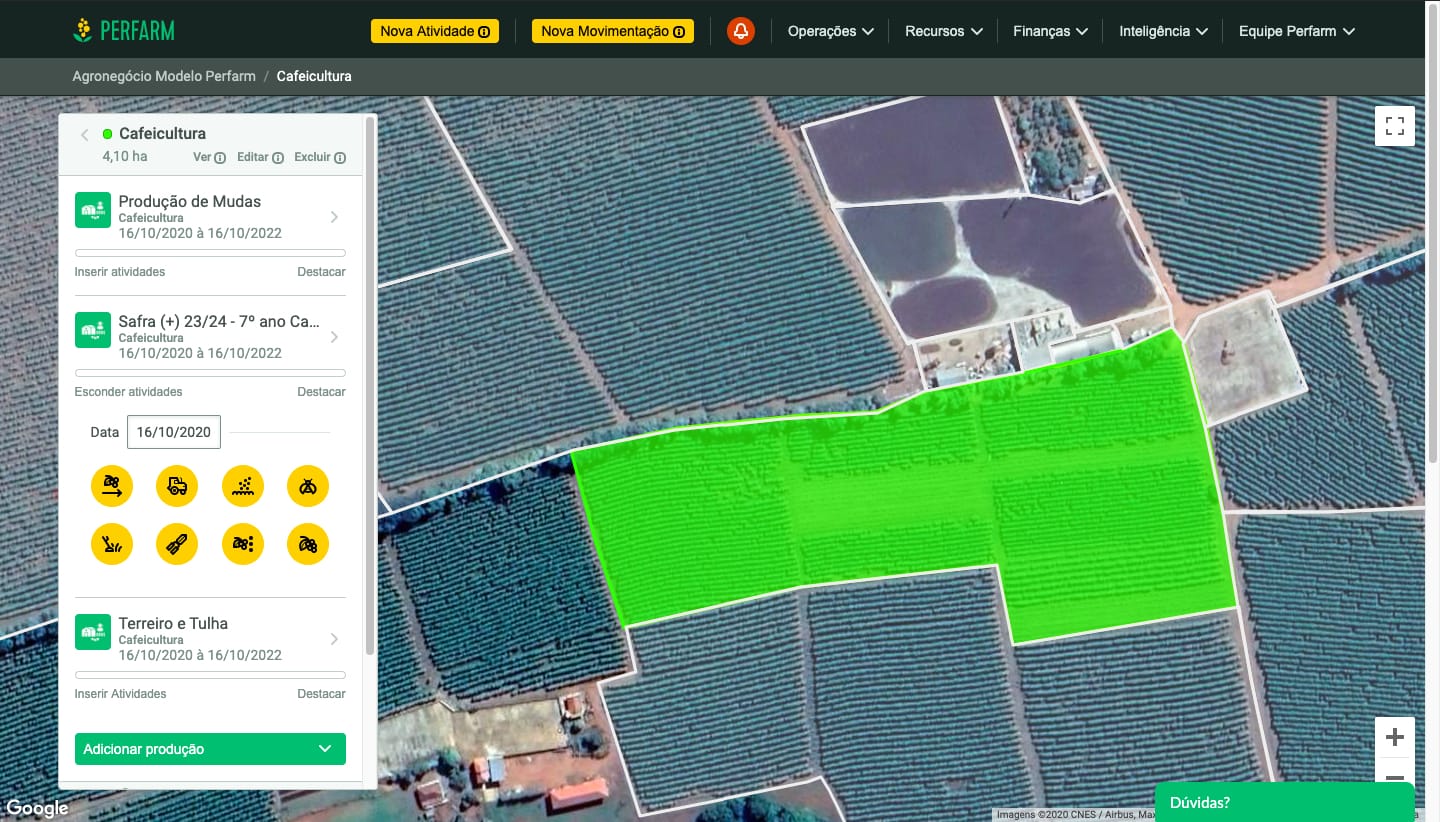Open the Finanças menu

point(1050,31)
